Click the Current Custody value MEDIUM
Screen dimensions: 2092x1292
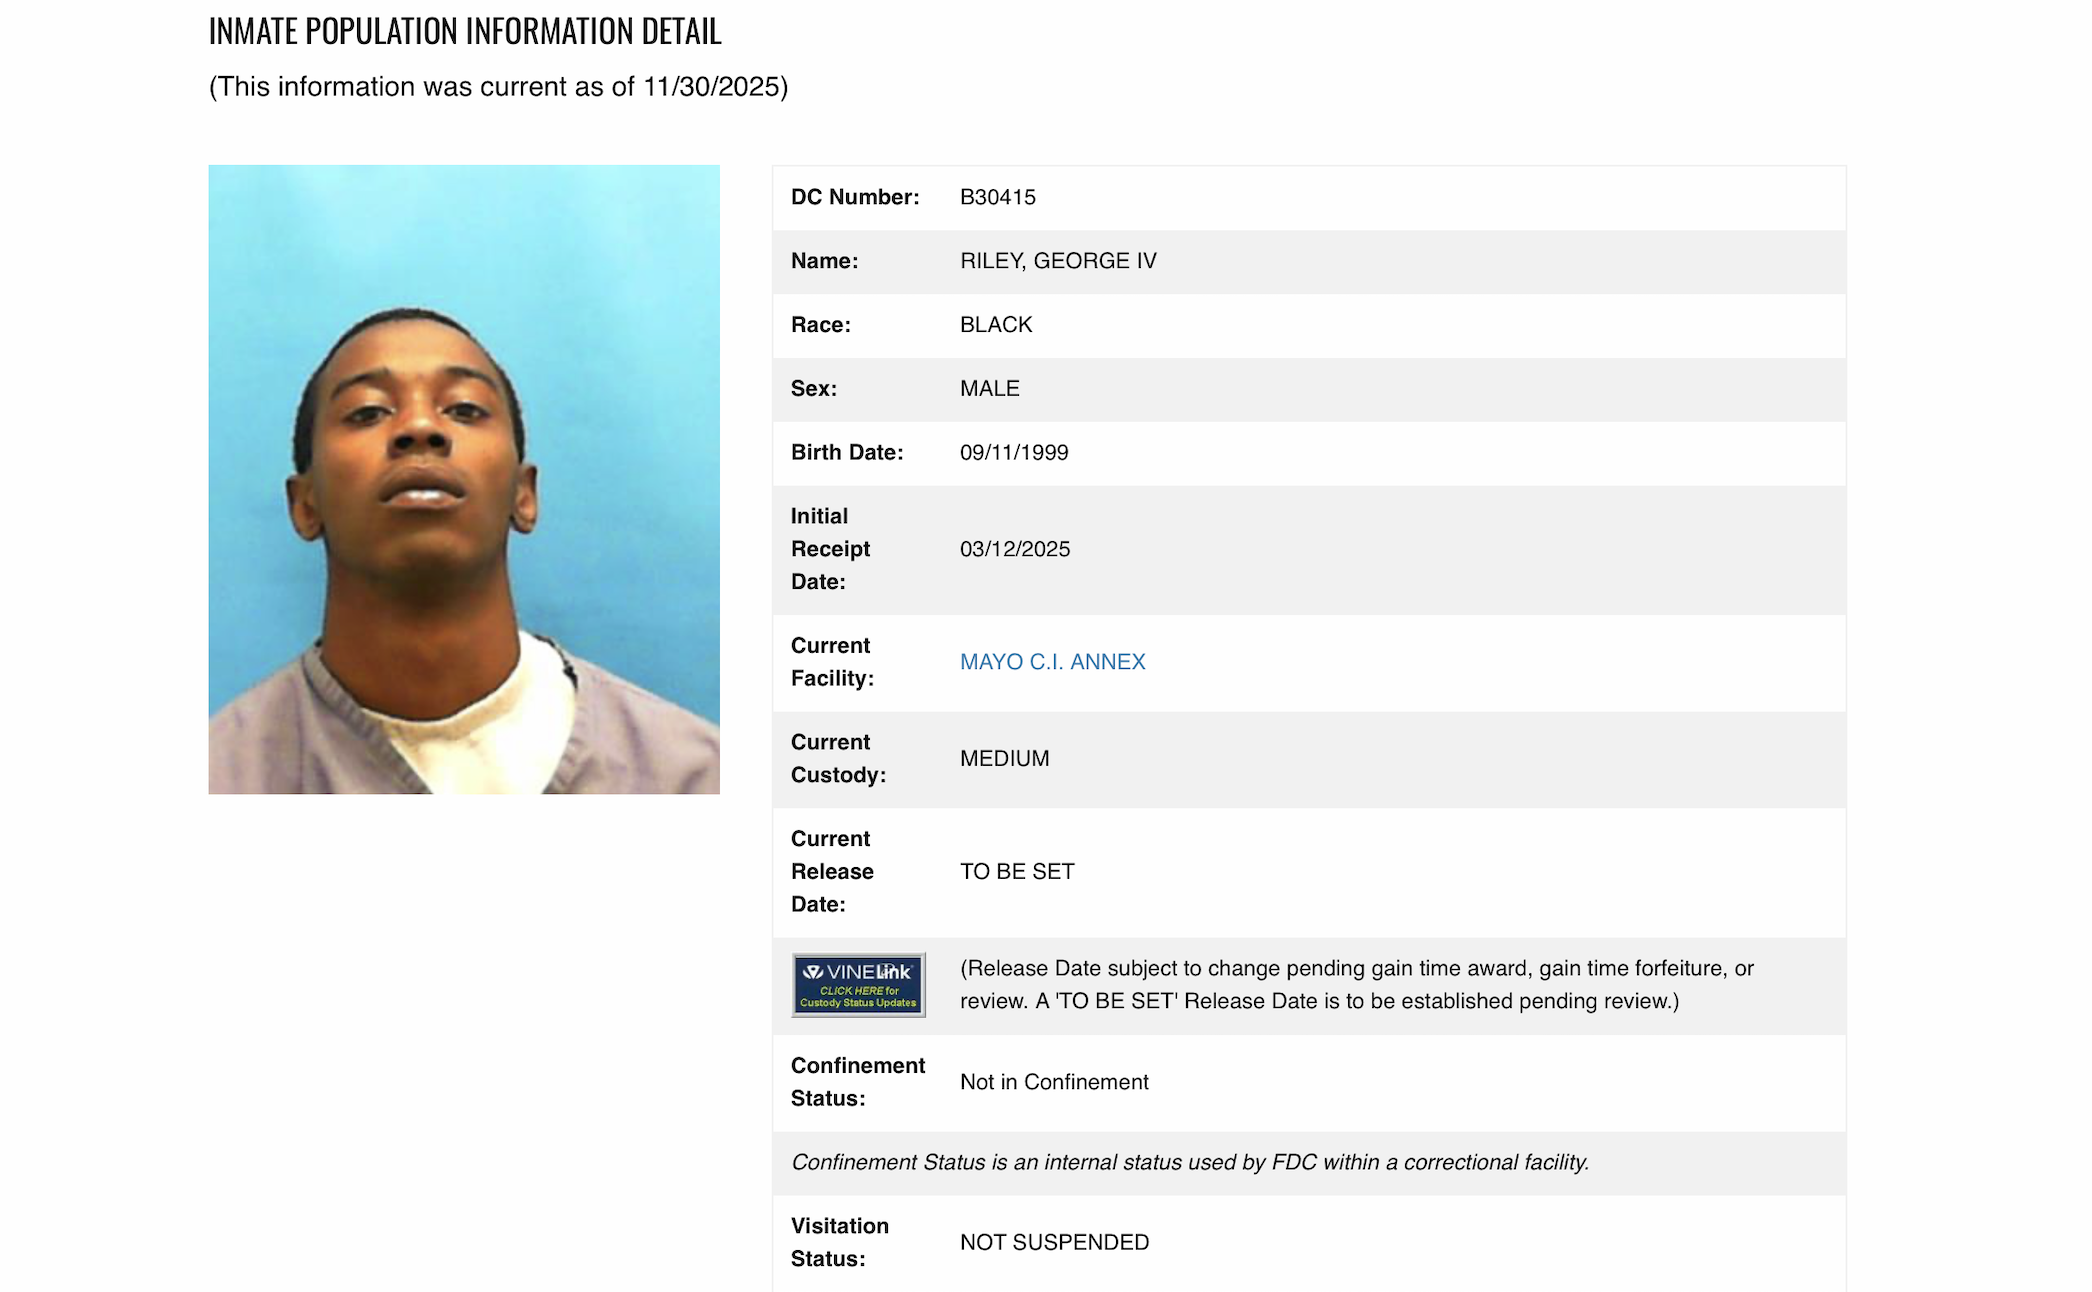coord(1004,758)
